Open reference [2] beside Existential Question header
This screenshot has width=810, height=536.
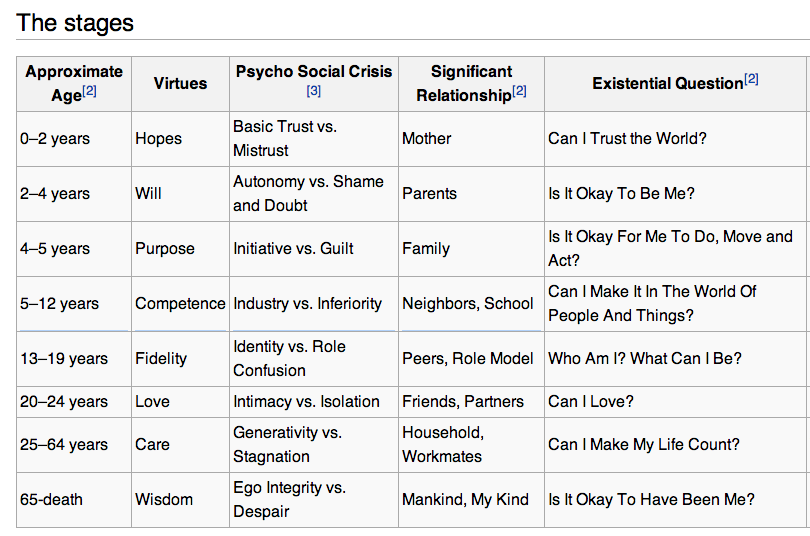click(x=751, y=79)
